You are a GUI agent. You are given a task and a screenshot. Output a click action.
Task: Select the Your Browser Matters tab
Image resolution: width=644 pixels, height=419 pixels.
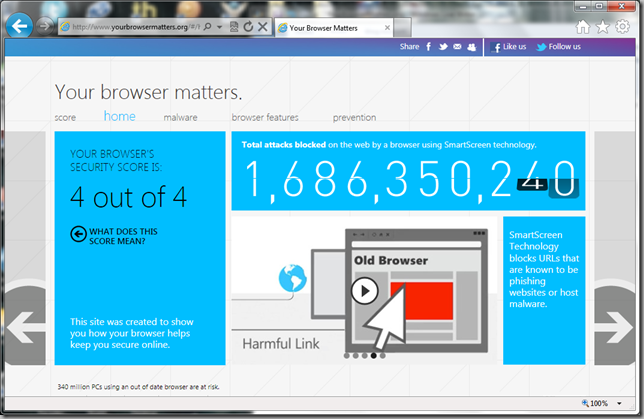click(x=334, y=28)
